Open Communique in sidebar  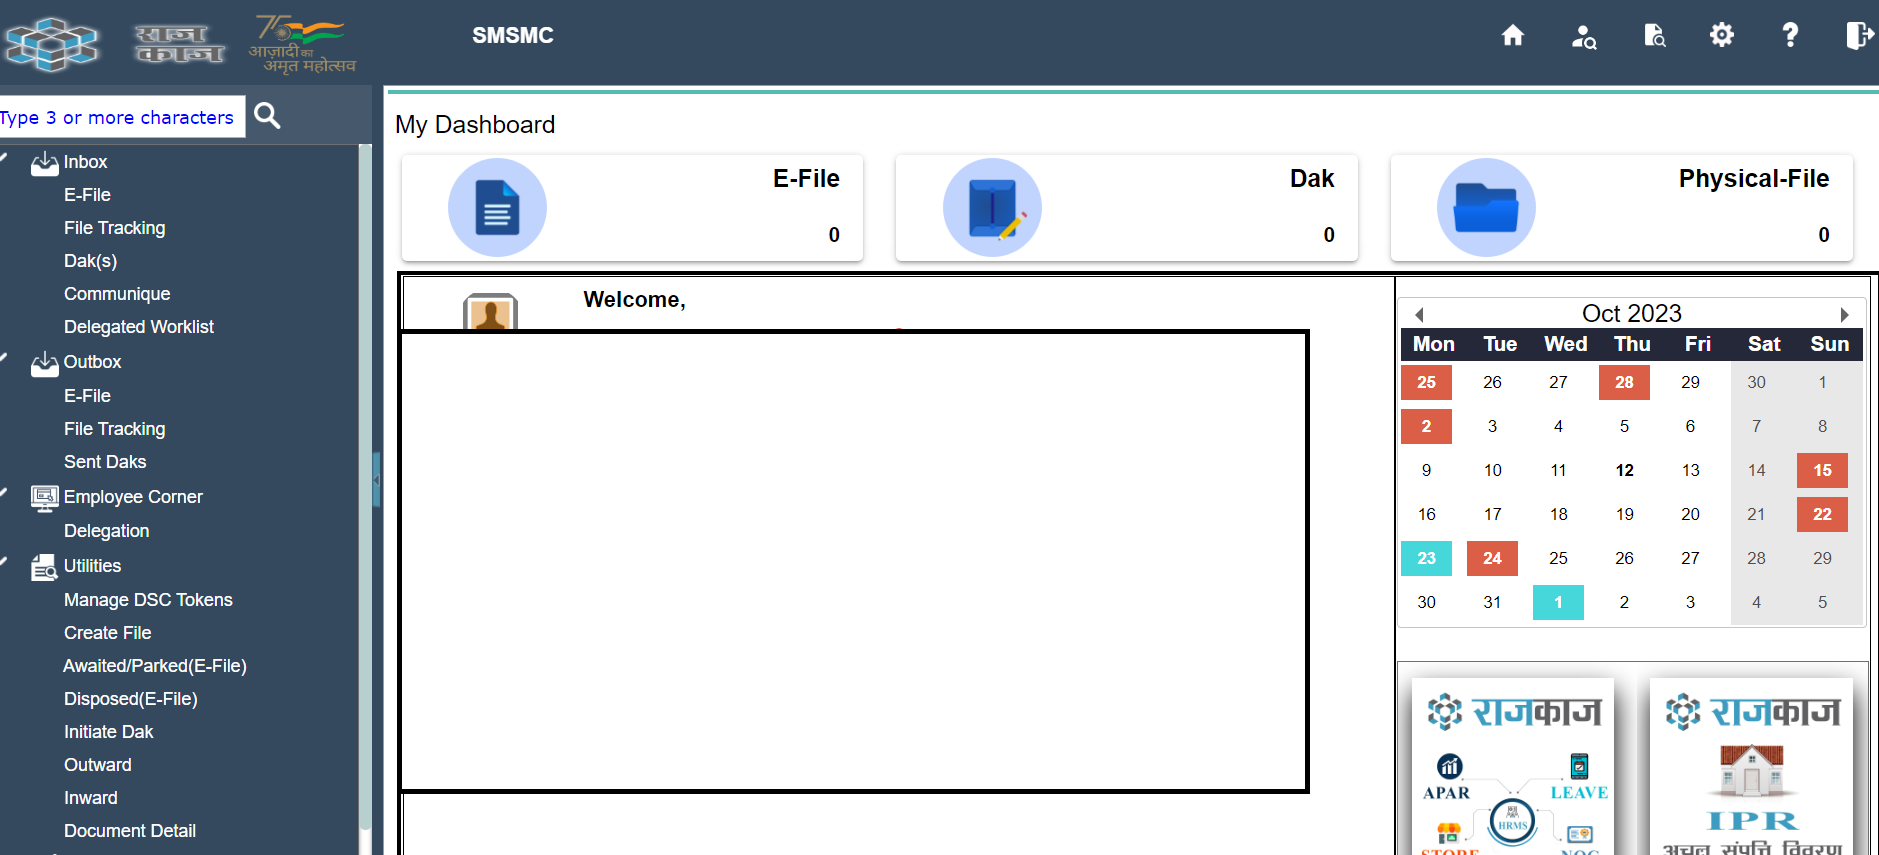click(x=117, y=294)
